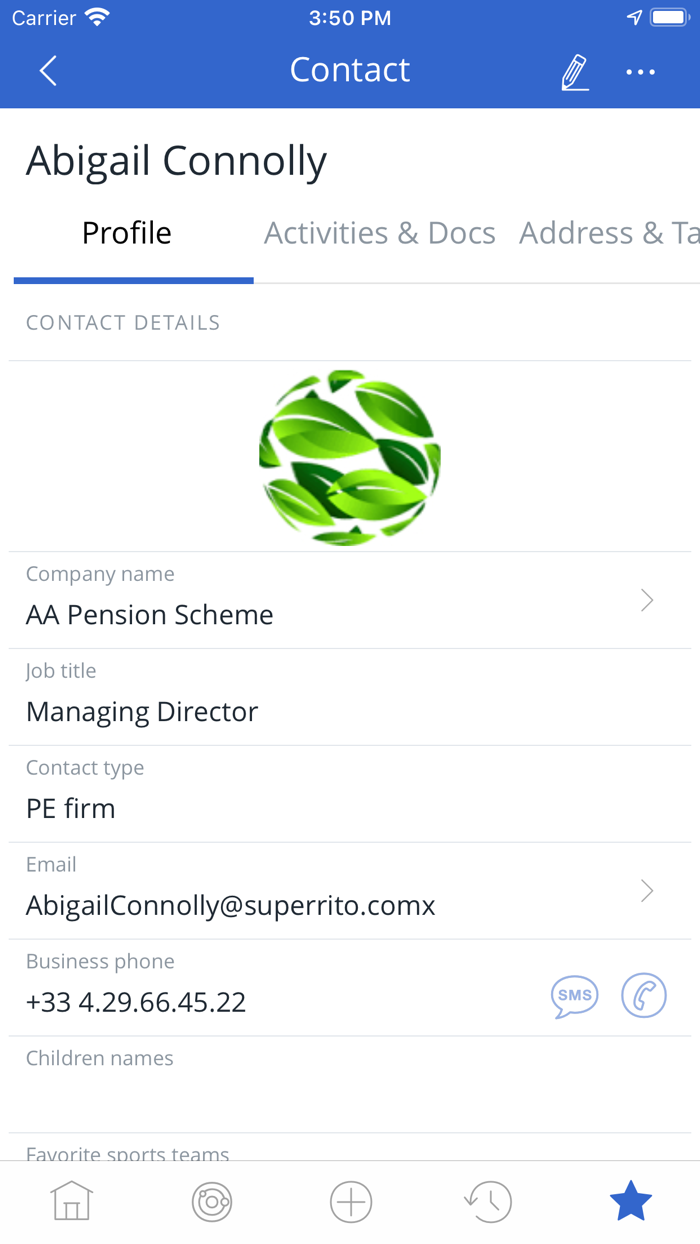This screenshot has width=700, height=1244.
Task: Open recent history clock icon
Action: (x=489, y=1201)
